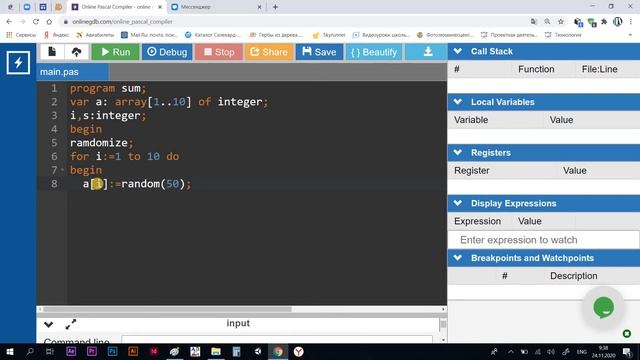Viewport: 640px width, 360px height.
Task: Run the Pascal program
Action: coord(116,52)
